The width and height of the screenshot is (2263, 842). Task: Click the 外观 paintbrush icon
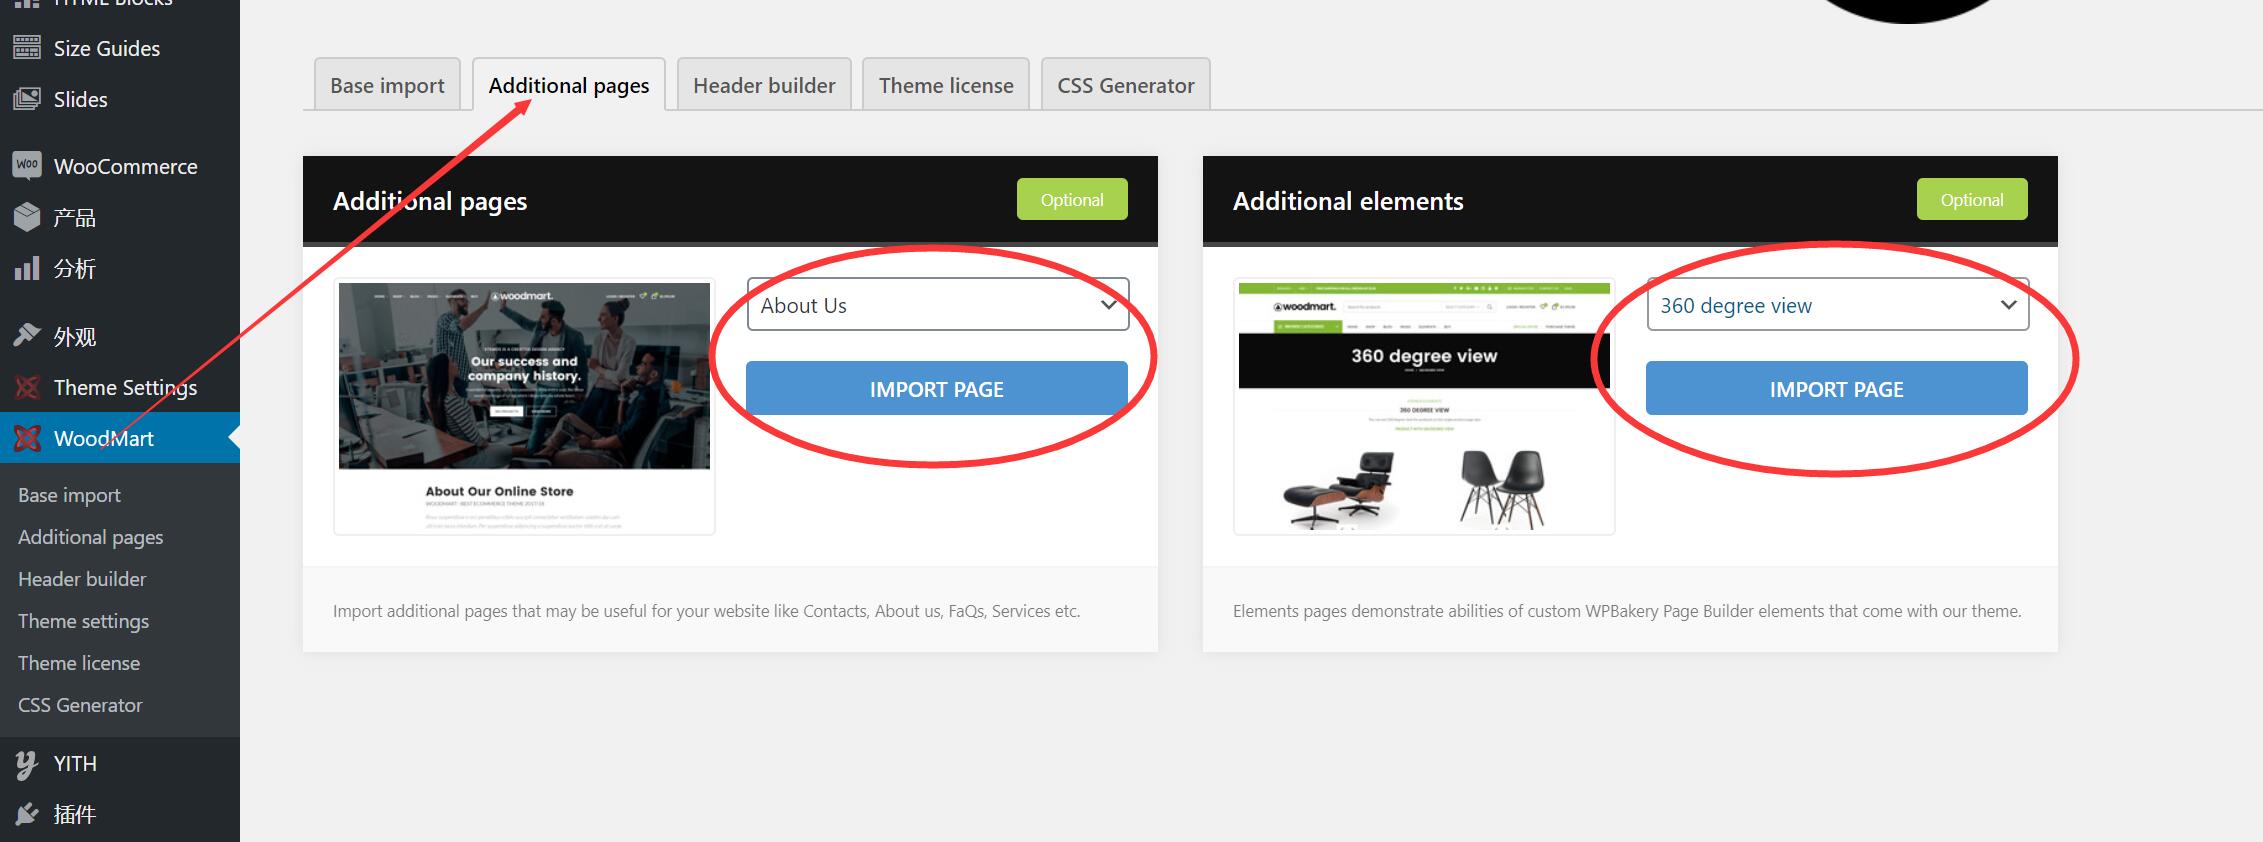[x=27, y=336]
